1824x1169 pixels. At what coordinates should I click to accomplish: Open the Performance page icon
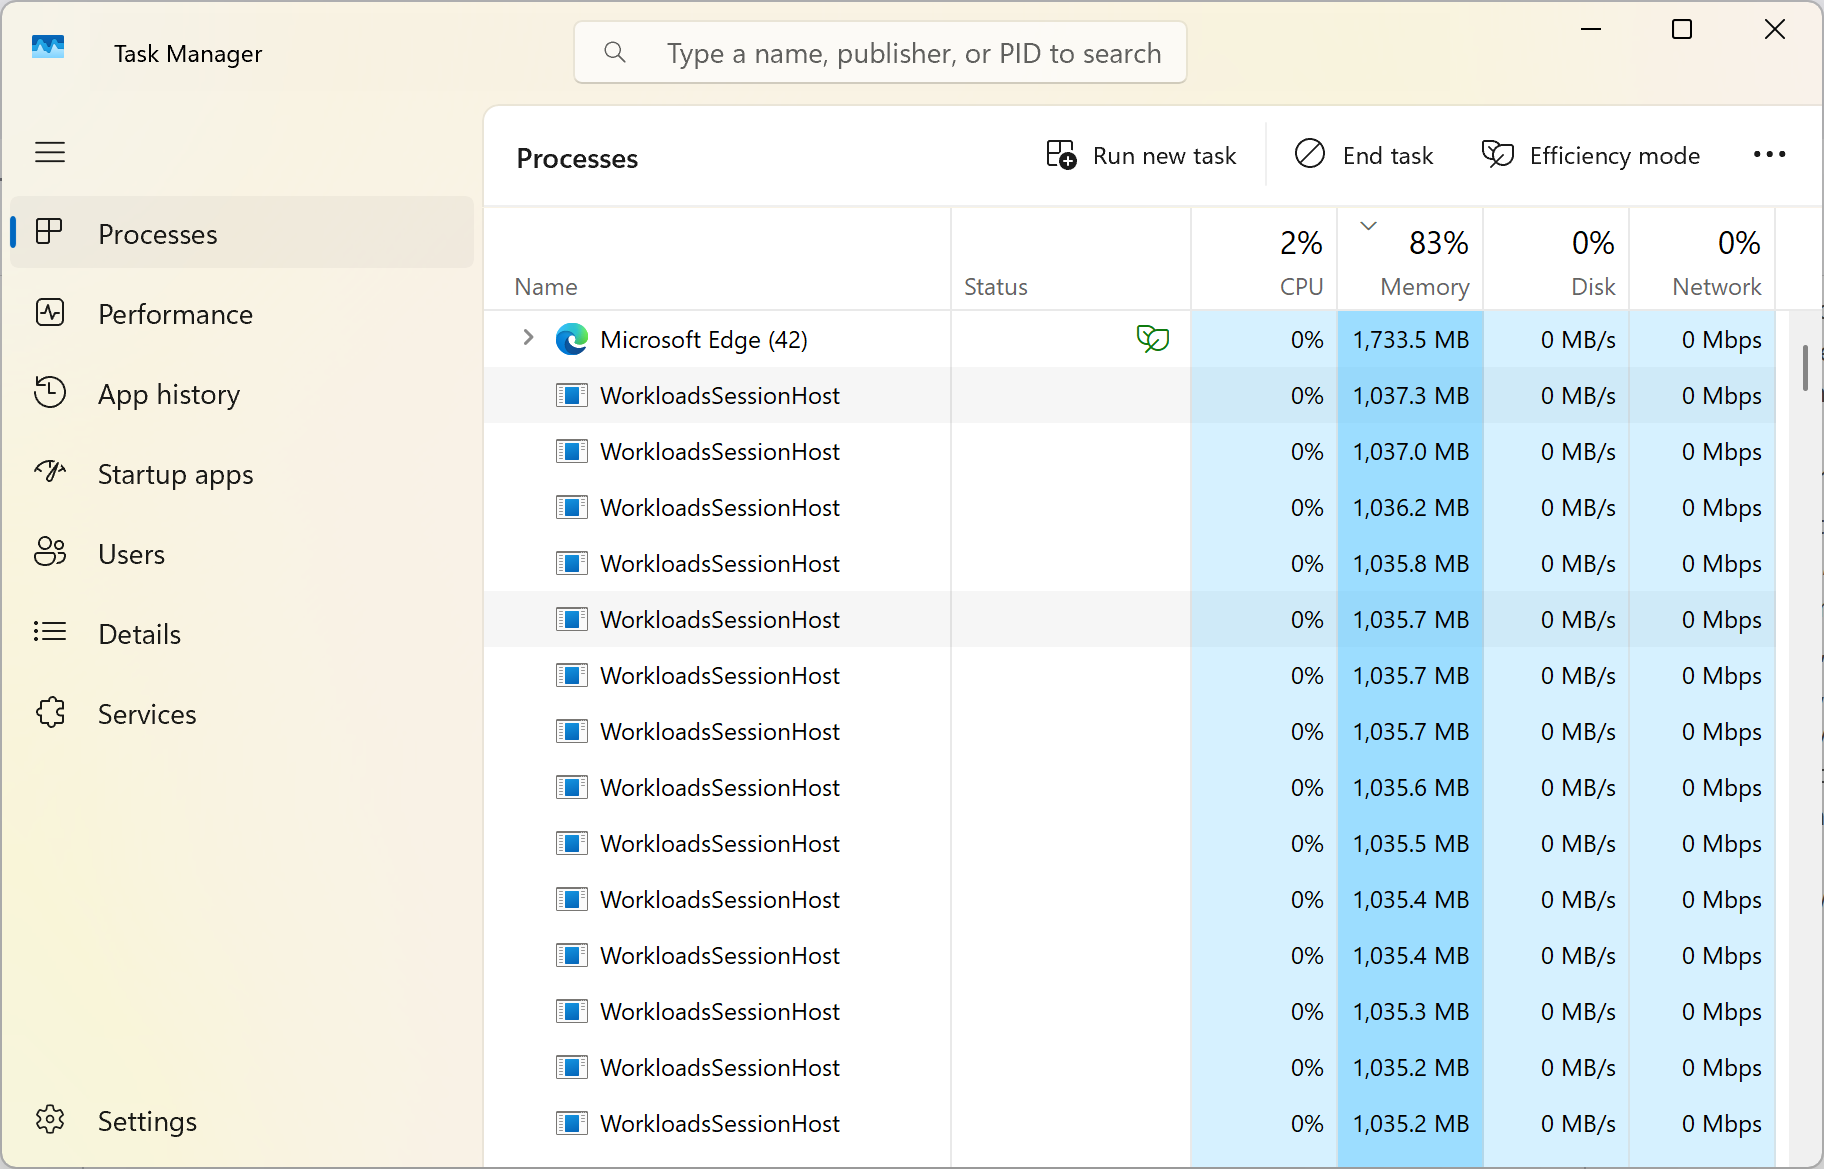(50, 313)
